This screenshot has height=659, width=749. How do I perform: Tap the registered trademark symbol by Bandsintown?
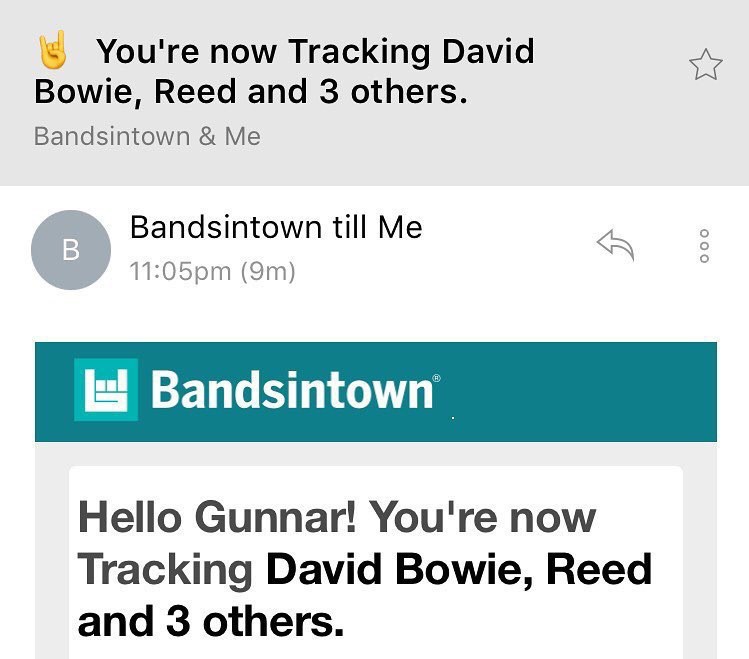click(x=436, y=378)
